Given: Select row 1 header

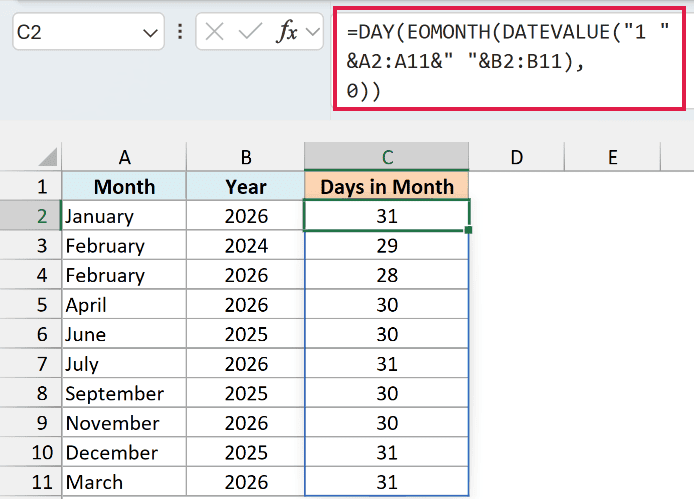Looking at the screenshot, I should [x=31, y=186].
